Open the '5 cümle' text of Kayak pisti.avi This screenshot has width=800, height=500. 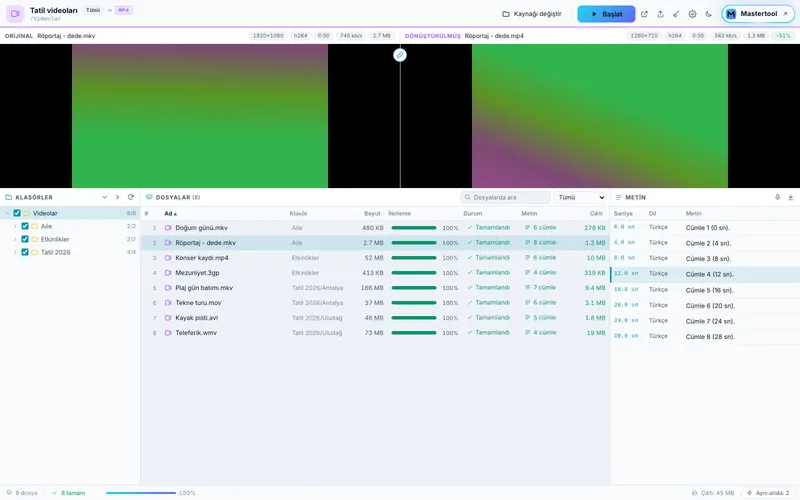[x=541, y=317]
